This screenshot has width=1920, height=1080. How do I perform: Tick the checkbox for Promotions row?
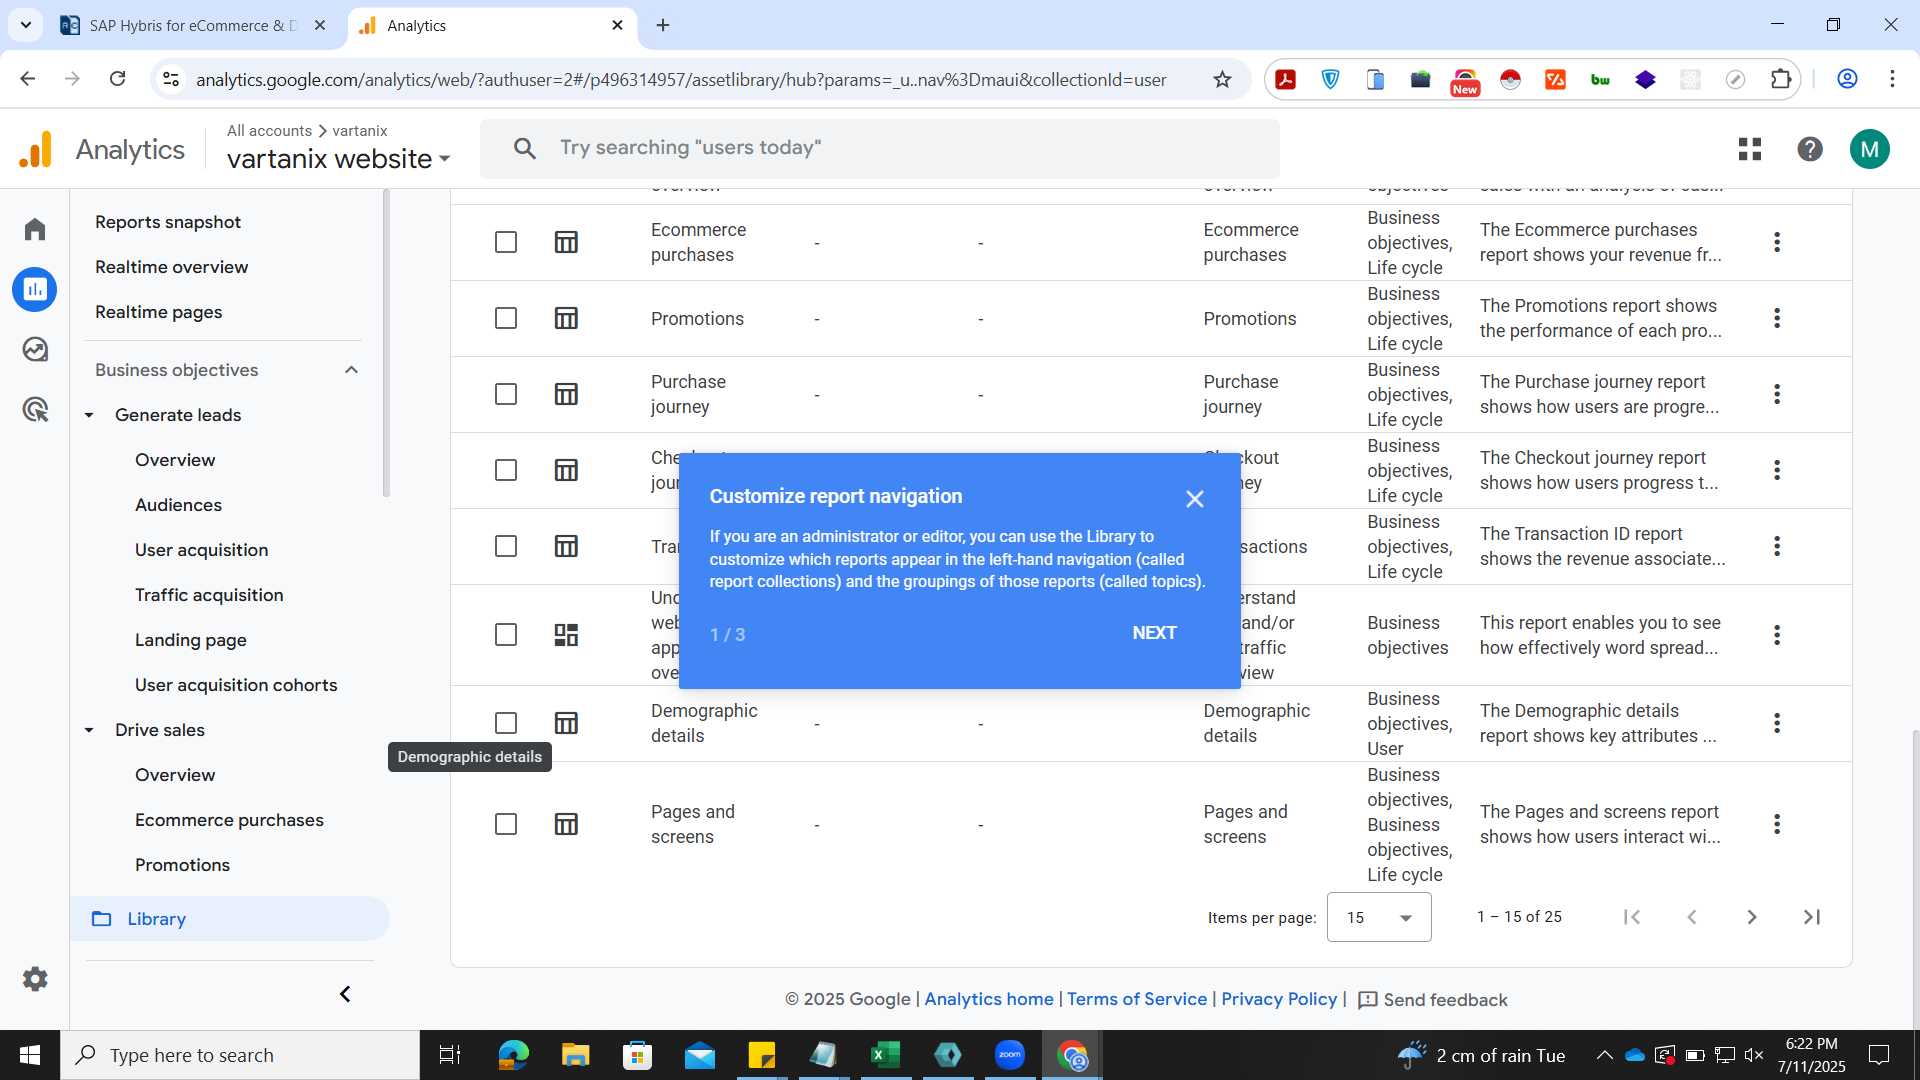pos(506,318)
